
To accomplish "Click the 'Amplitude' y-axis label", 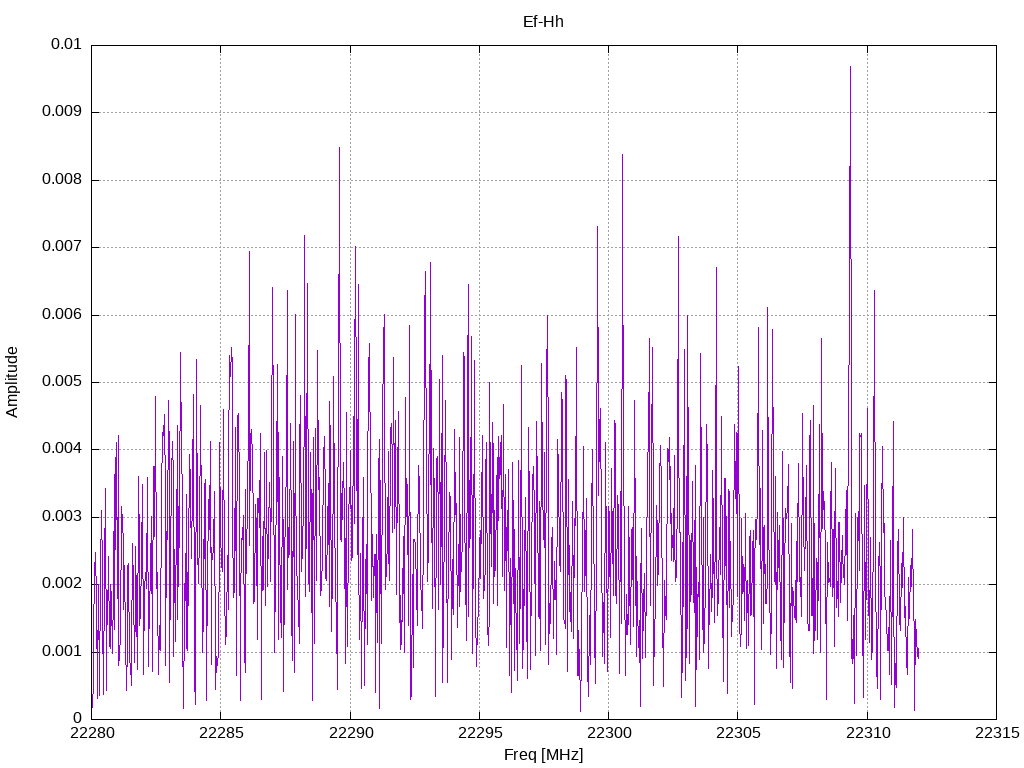I will 12,382.
